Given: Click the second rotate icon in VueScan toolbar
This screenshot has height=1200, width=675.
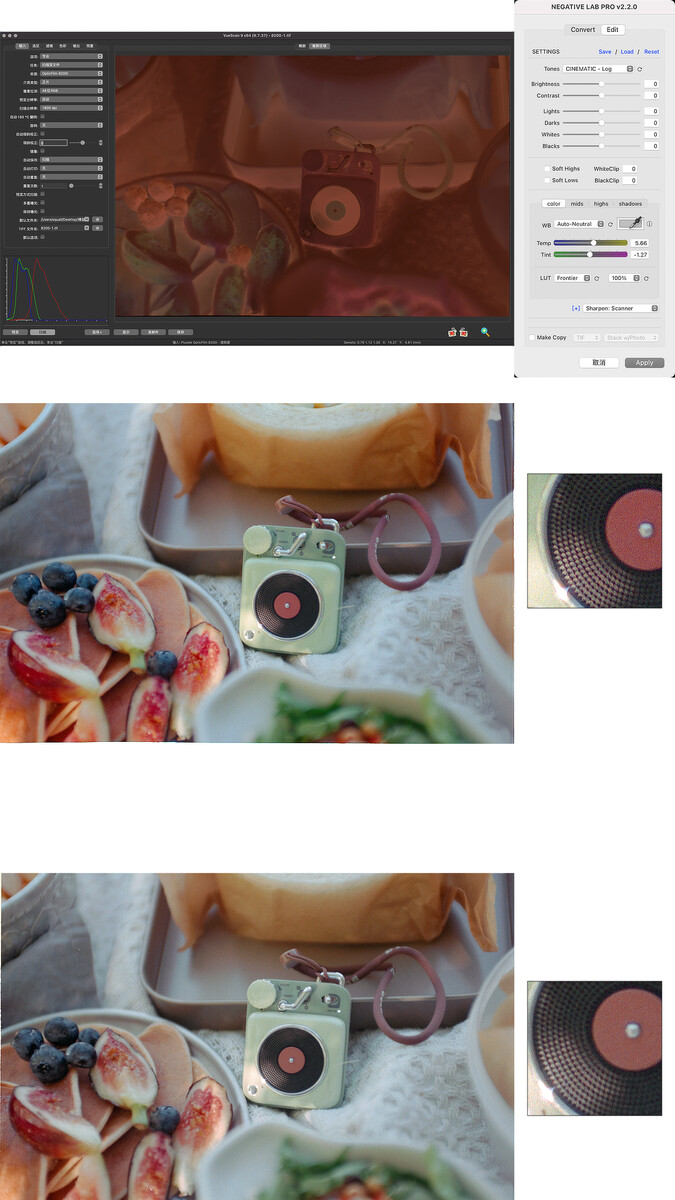Looking at the screenshot, I should click(464, 331).
